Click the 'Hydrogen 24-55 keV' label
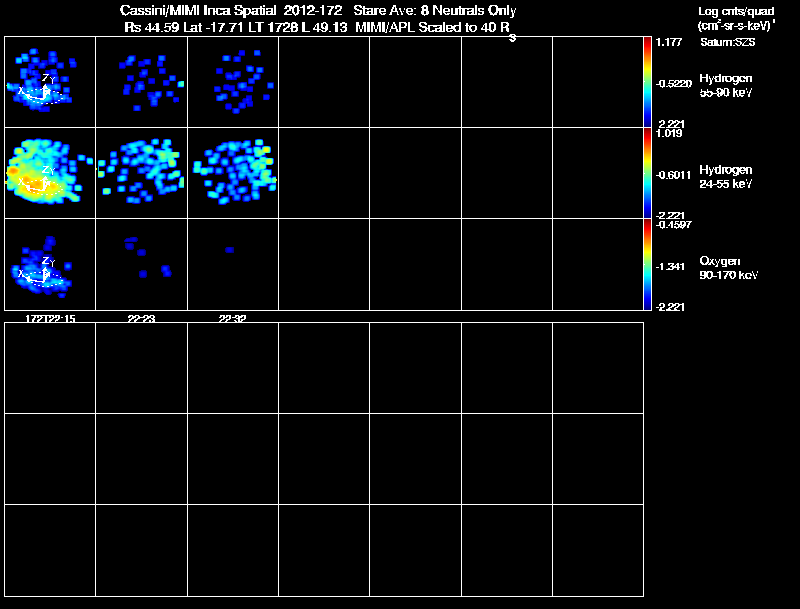This screenshot has width=800, height=609. click(x=726, y=176)
